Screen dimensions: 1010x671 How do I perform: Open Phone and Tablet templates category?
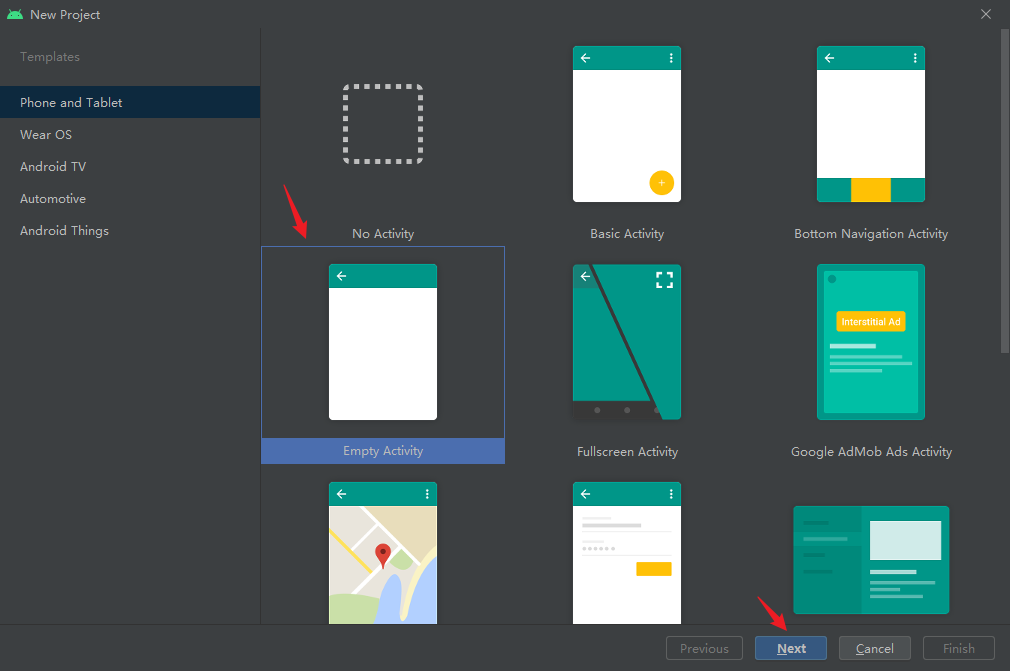pos(130,102)
